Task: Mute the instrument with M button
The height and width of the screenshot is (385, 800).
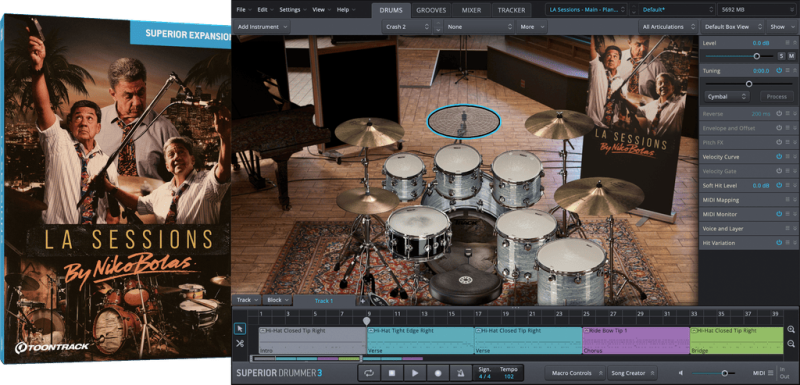Action: pyautogui.click(x=791, y=56)
